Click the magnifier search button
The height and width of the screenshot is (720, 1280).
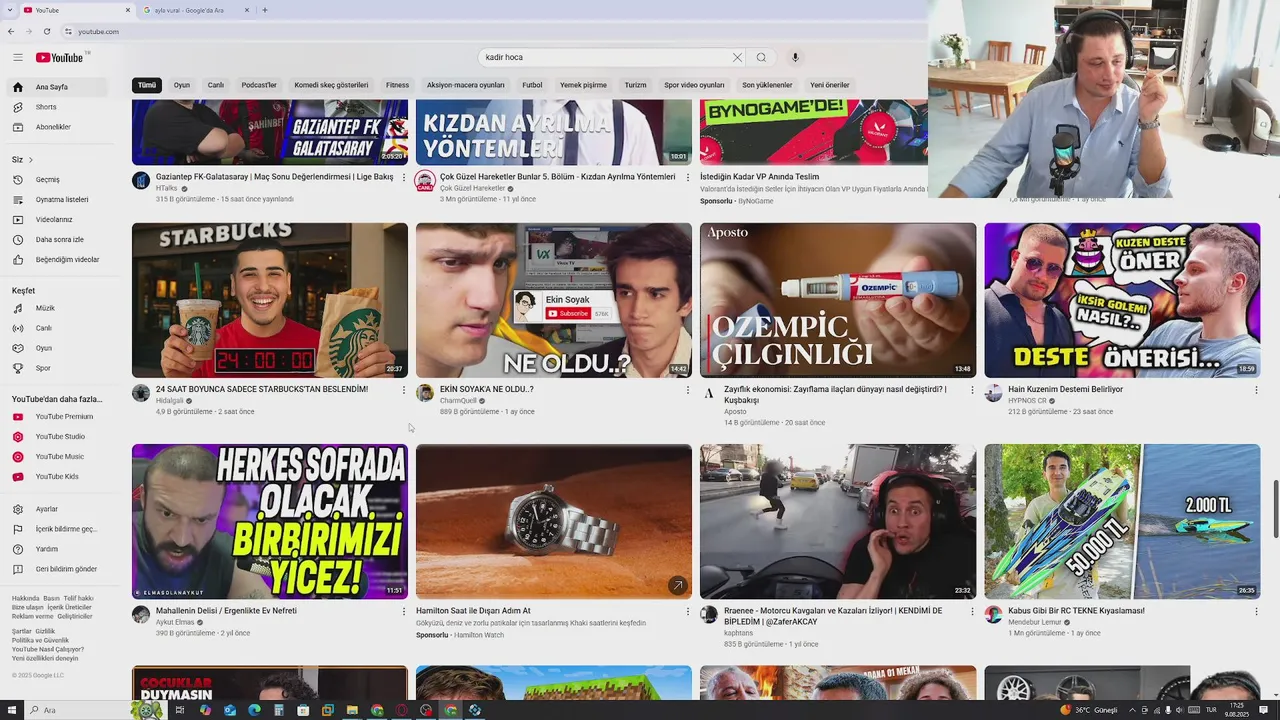click(761, 57)
